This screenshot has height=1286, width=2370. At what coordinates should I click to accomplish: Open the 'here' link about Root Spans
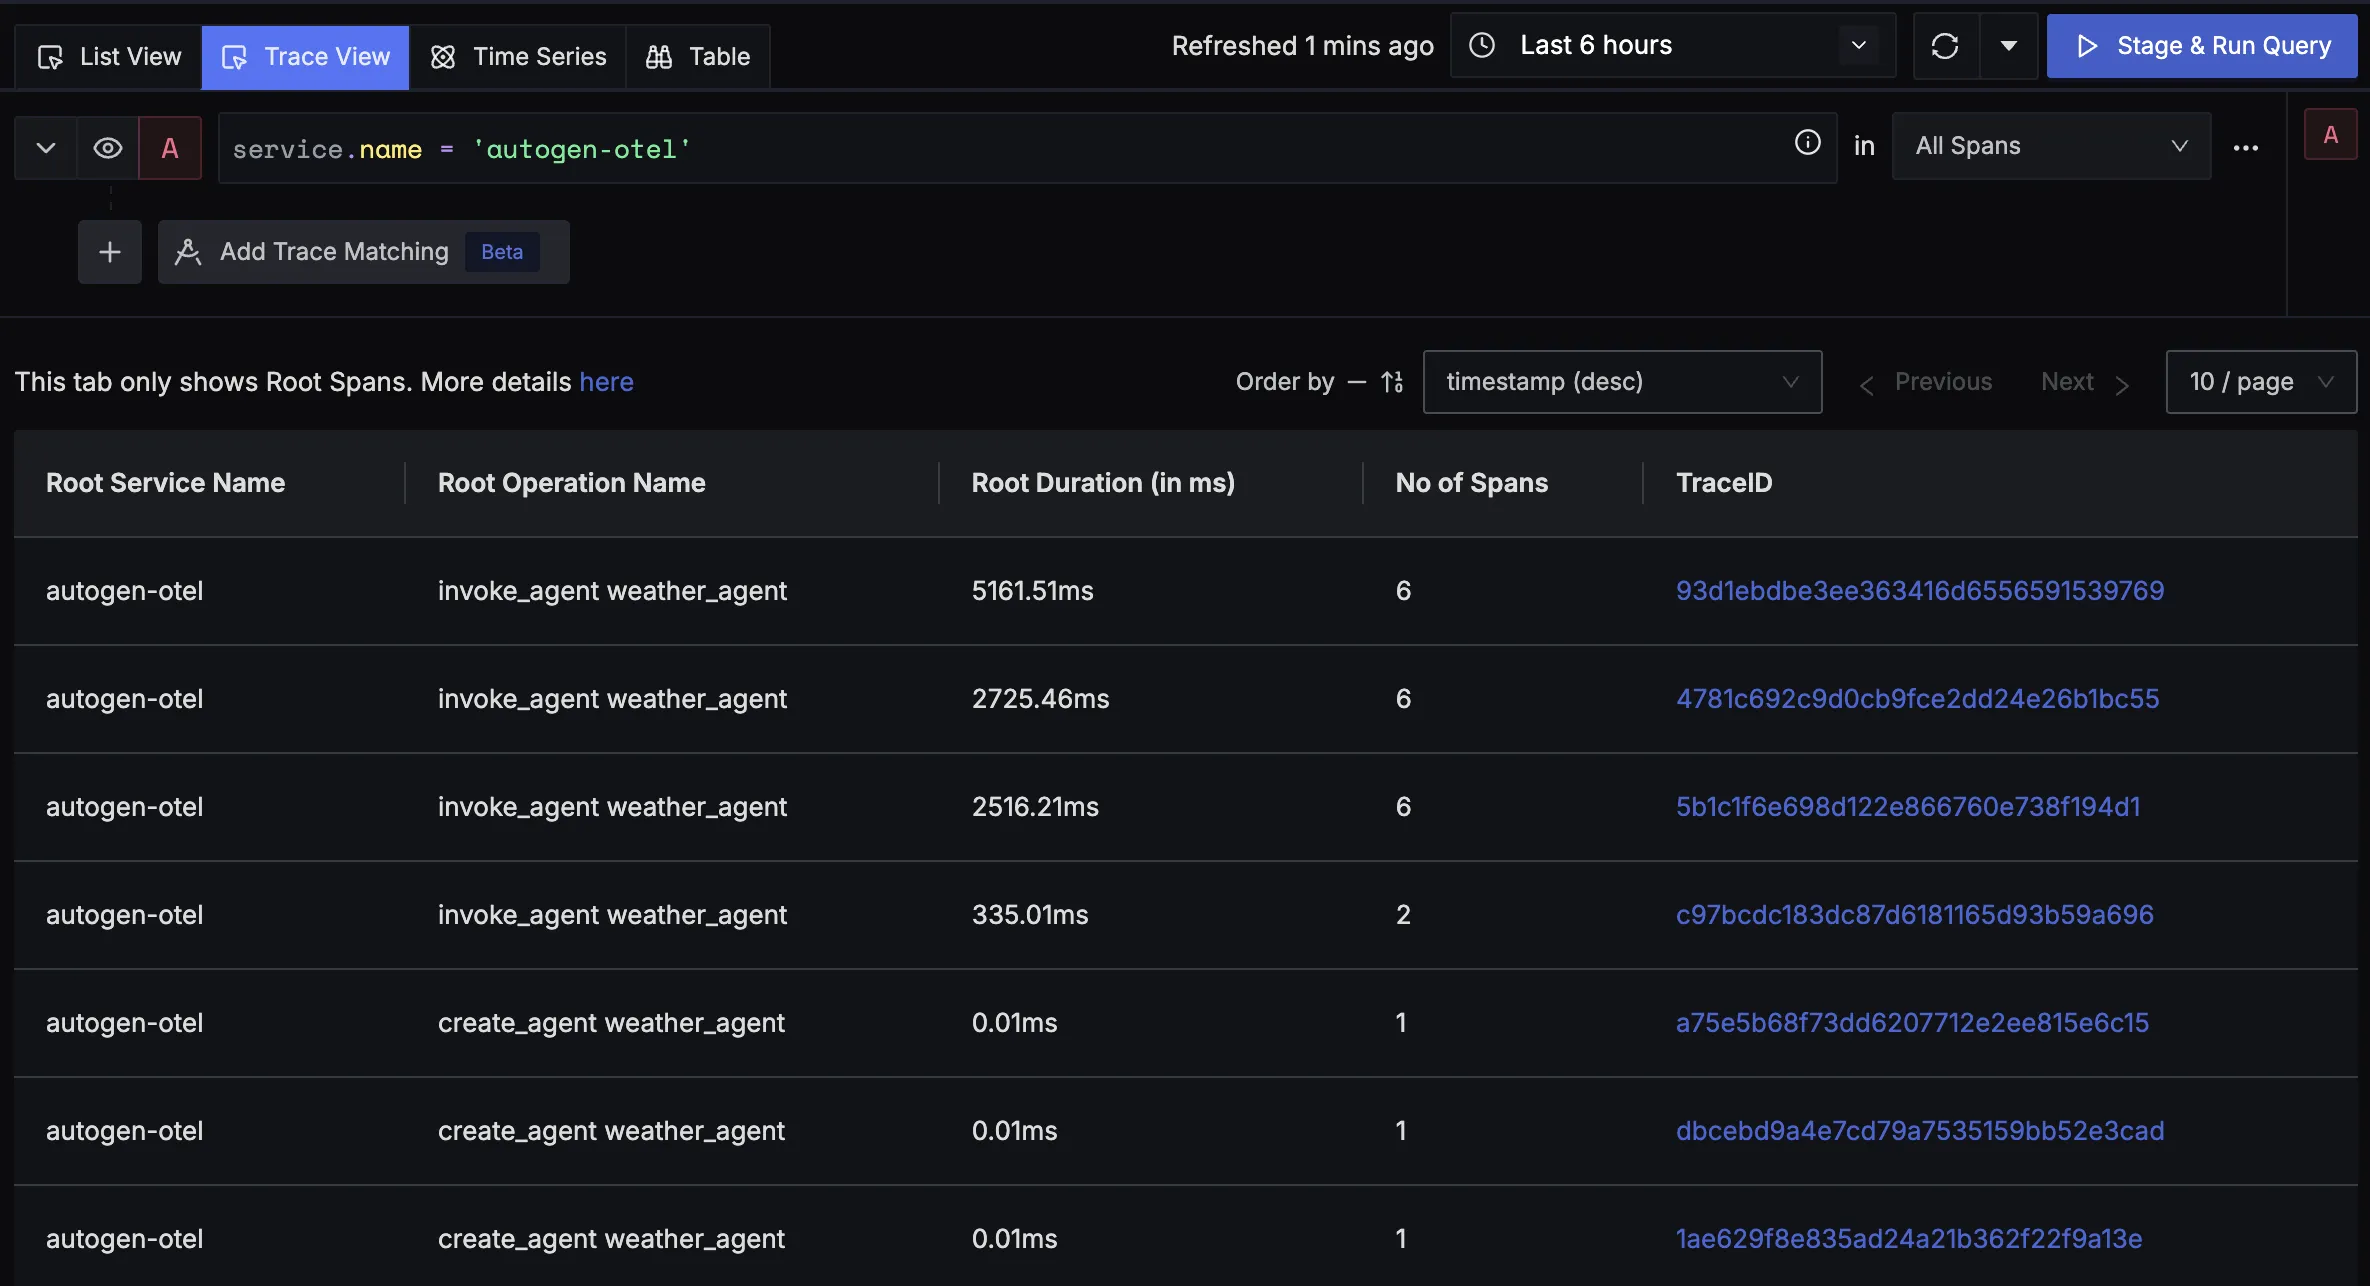(607, 381)
